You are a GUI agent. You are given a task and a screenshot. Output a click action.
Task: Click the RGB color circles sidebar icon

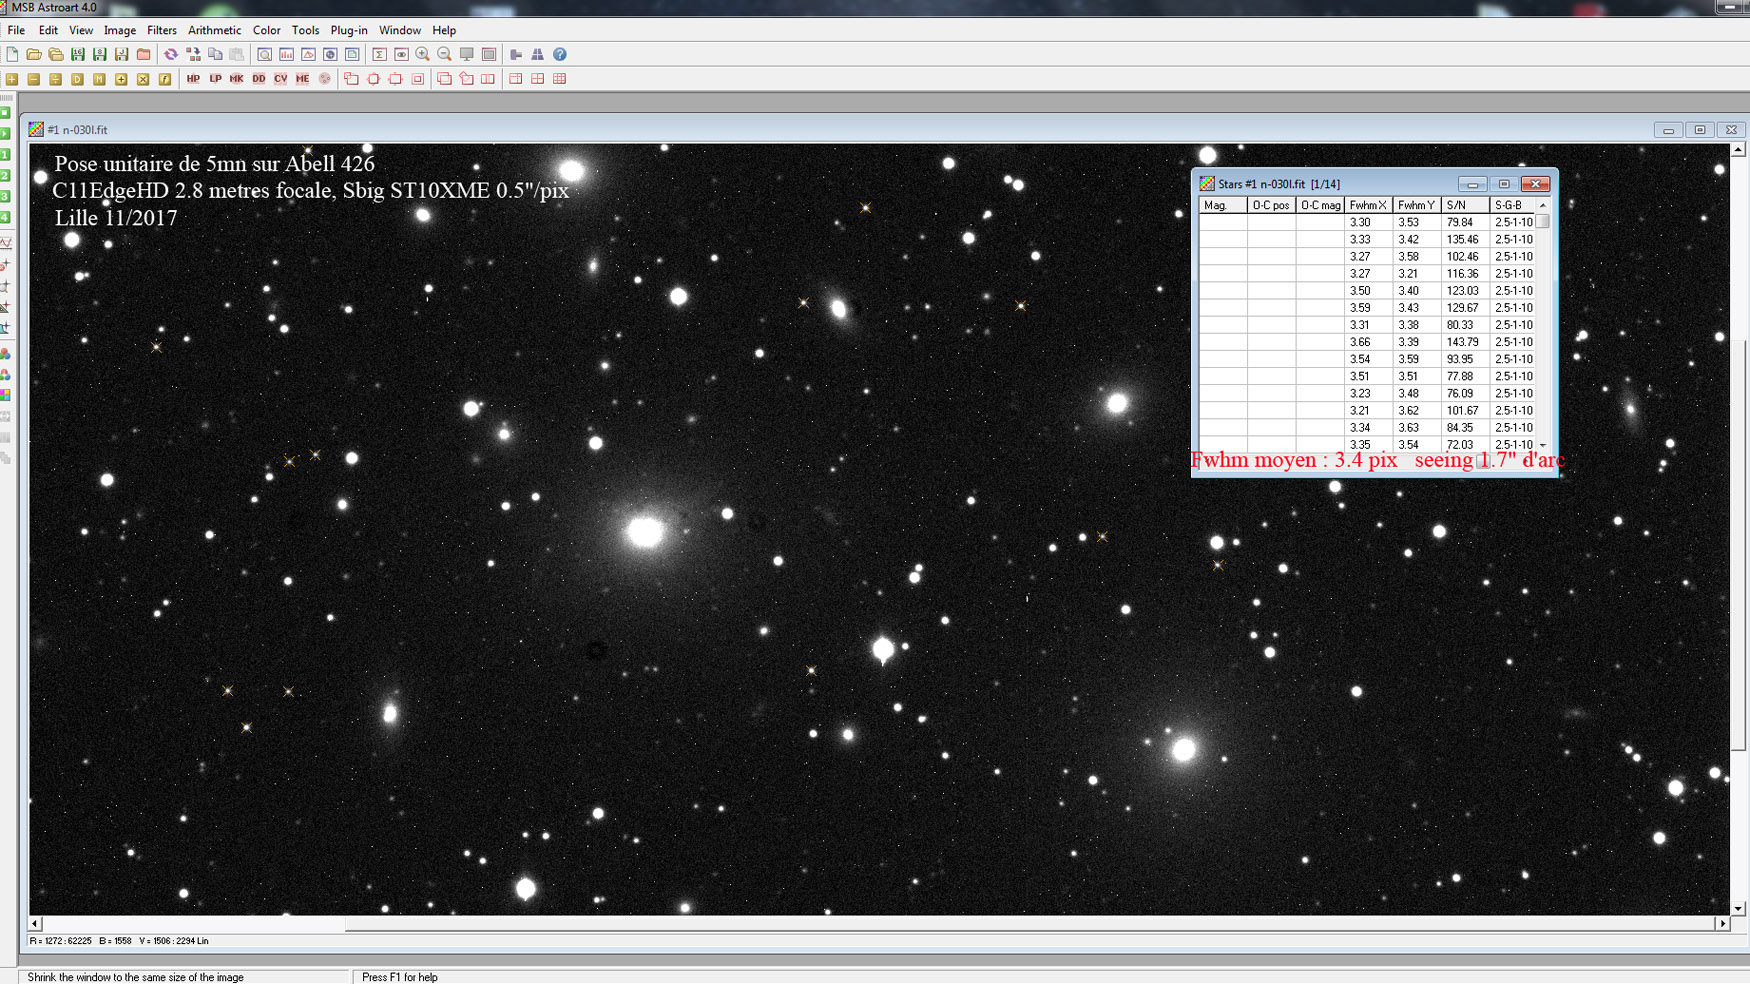click(5, 355)
